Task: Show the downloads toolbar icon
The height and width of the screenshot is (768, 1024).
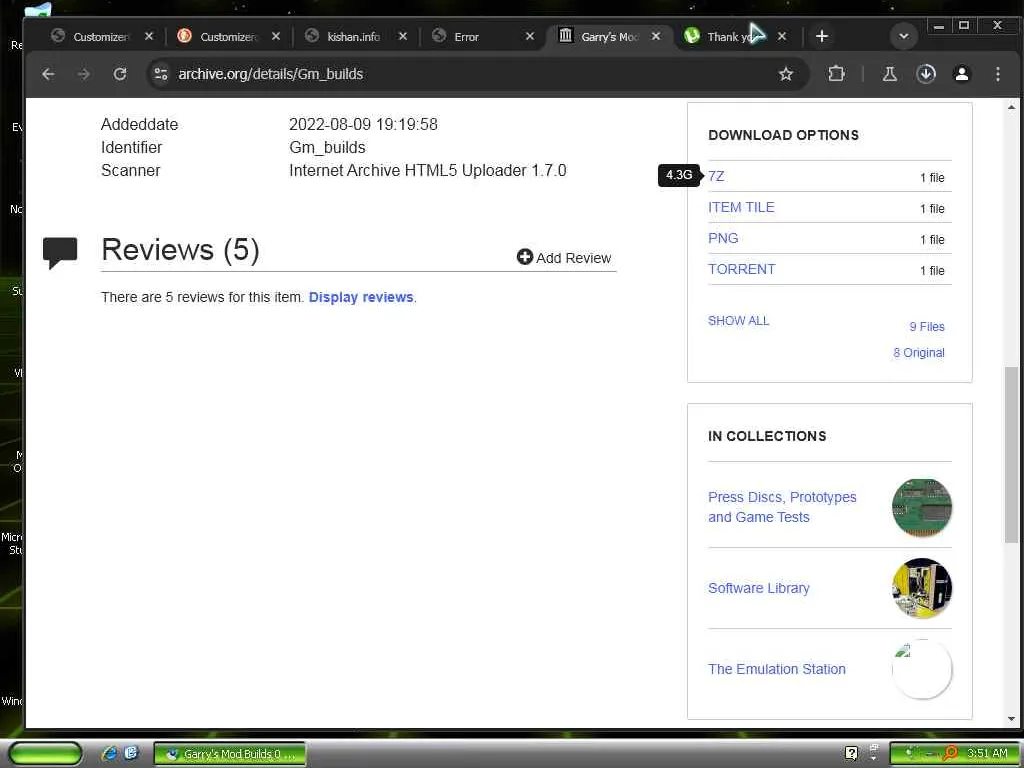Action: click(926, 74)
